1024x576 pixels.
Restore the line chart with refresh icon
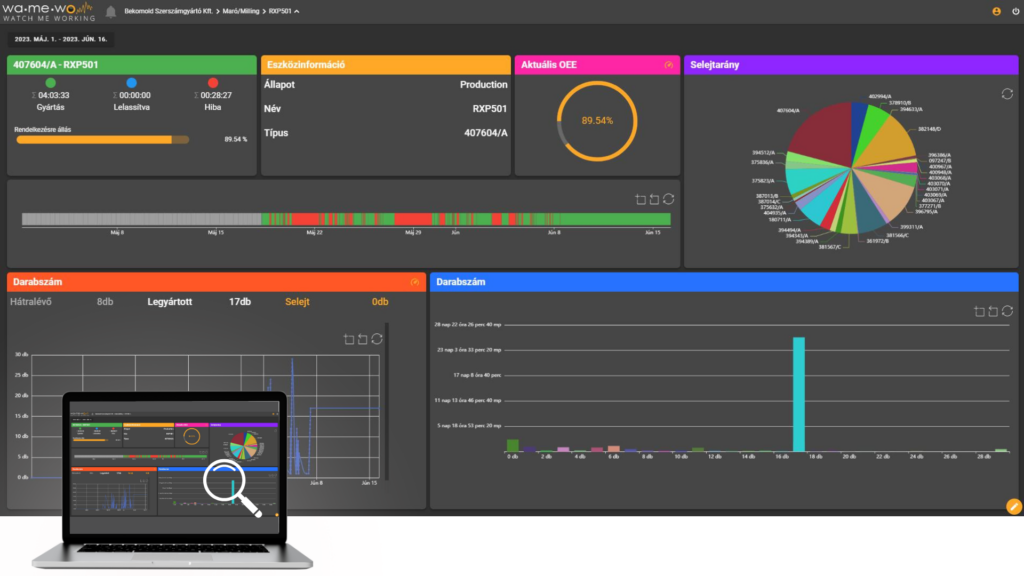pyautogui.click(x=377, y=339)
